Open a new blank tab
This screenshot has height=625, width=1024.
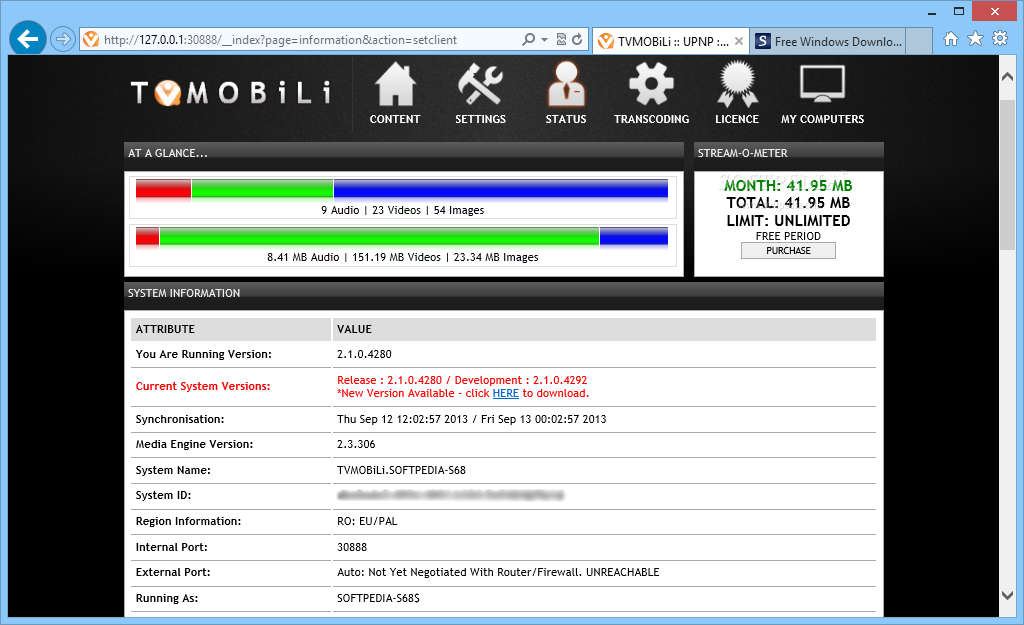pyautogui.click(x=919, y=41)
